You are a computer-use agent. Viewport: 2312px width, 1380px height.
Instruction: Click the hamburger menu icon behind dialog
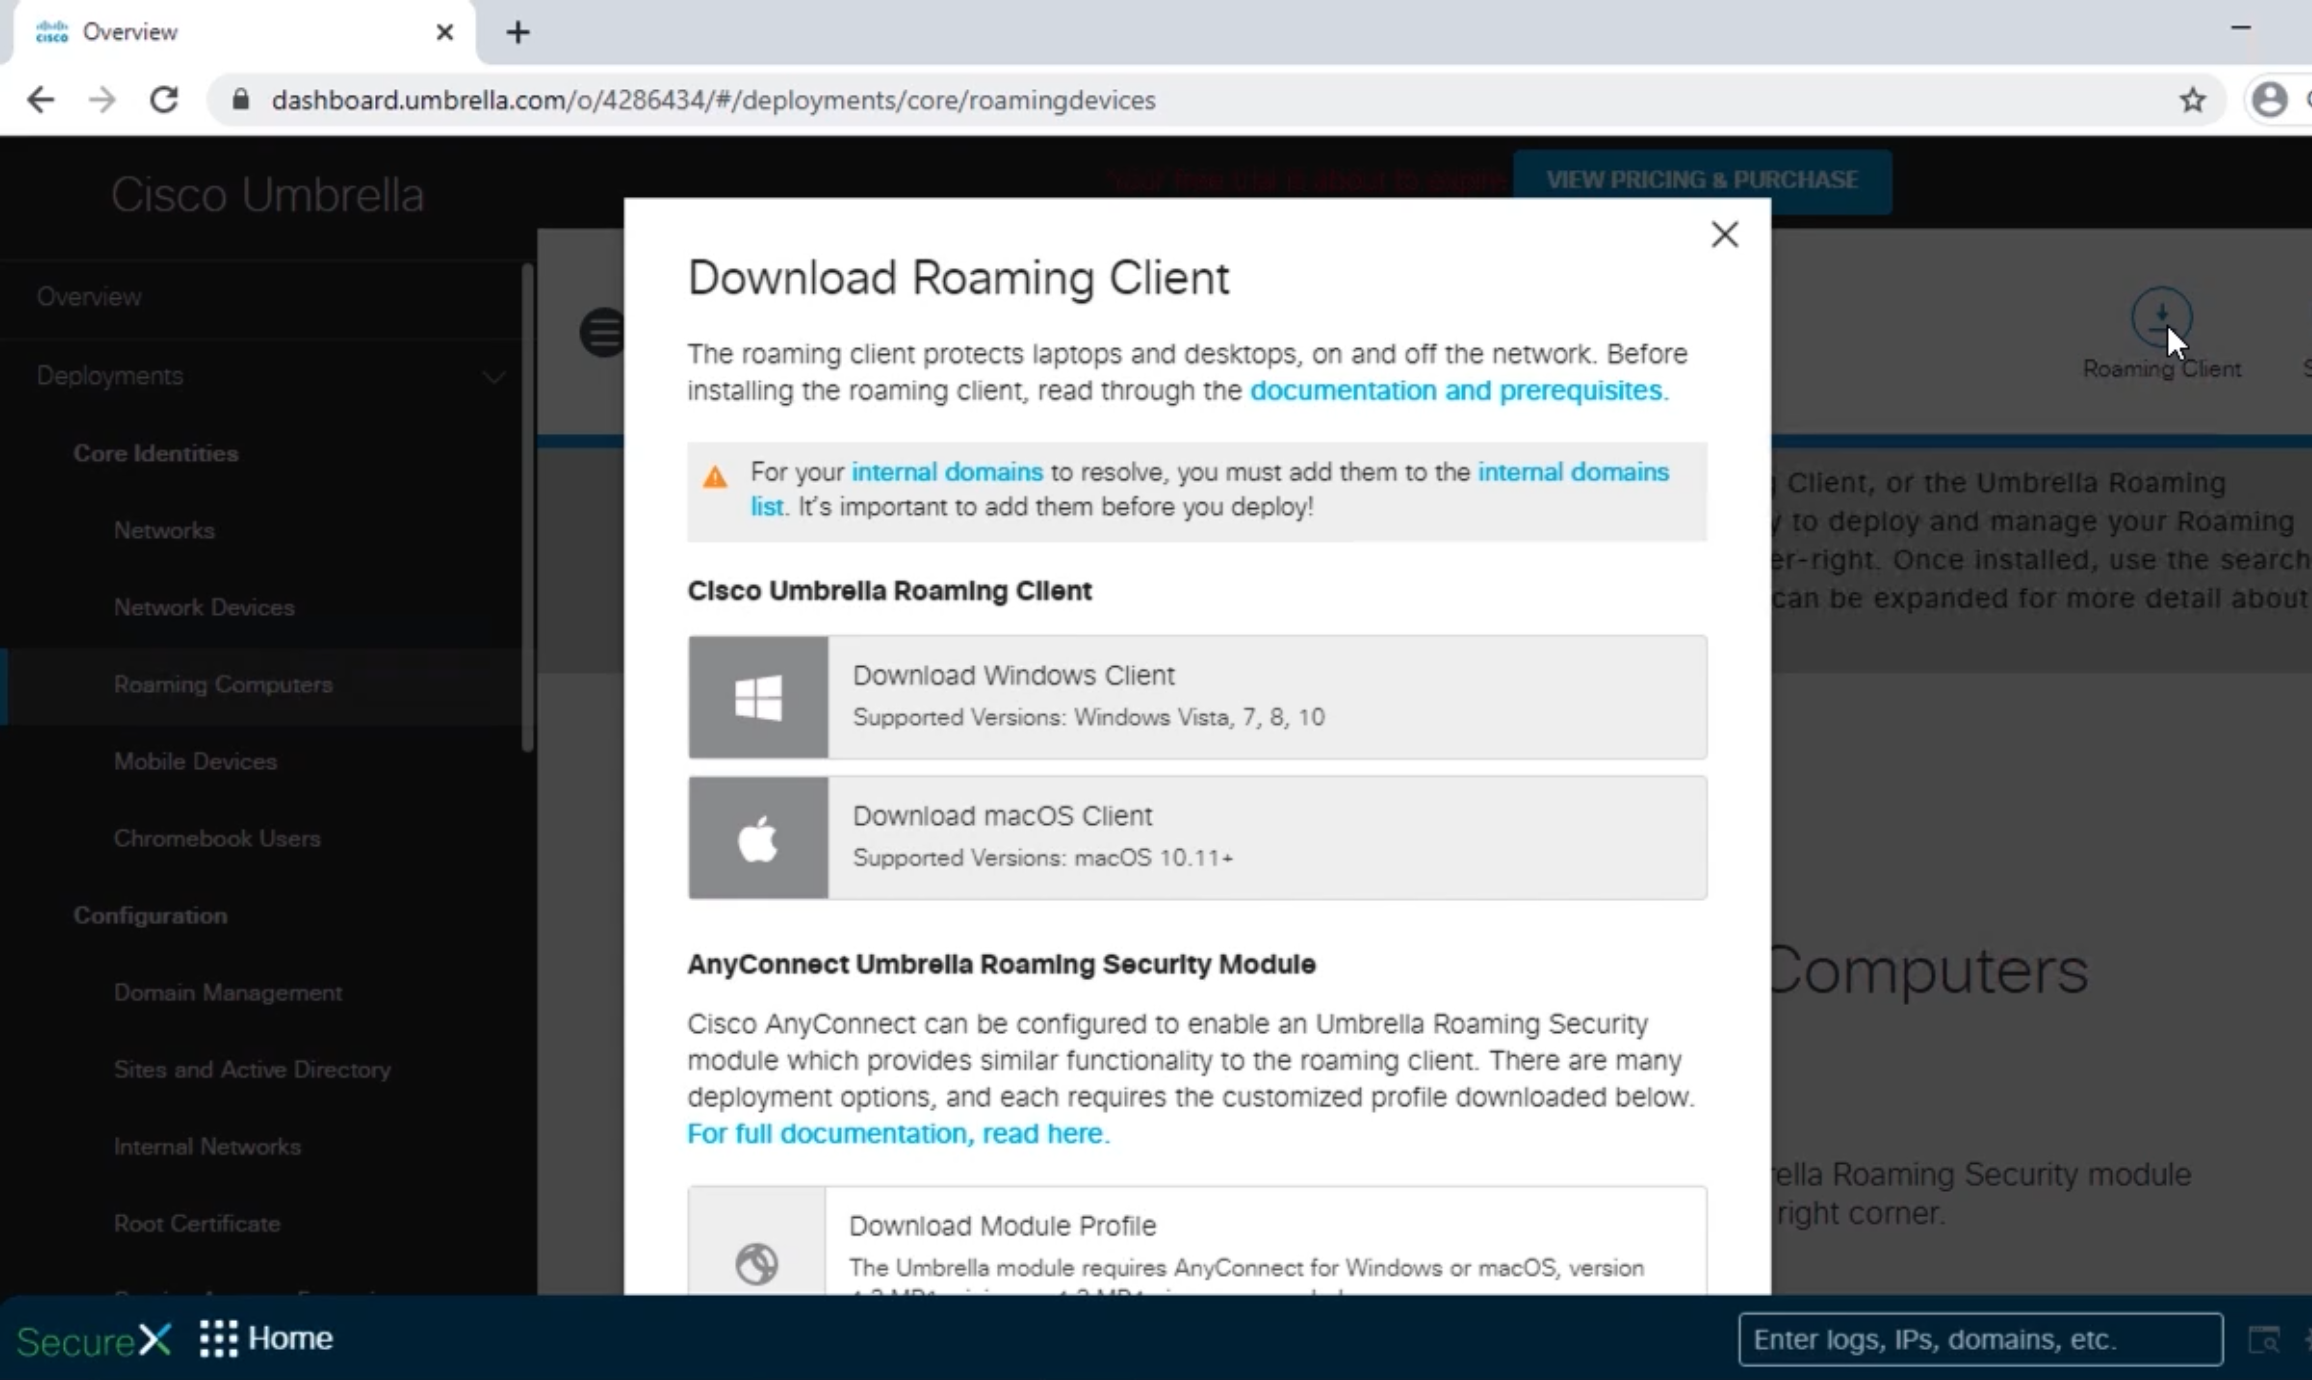(x=602, y=332)
